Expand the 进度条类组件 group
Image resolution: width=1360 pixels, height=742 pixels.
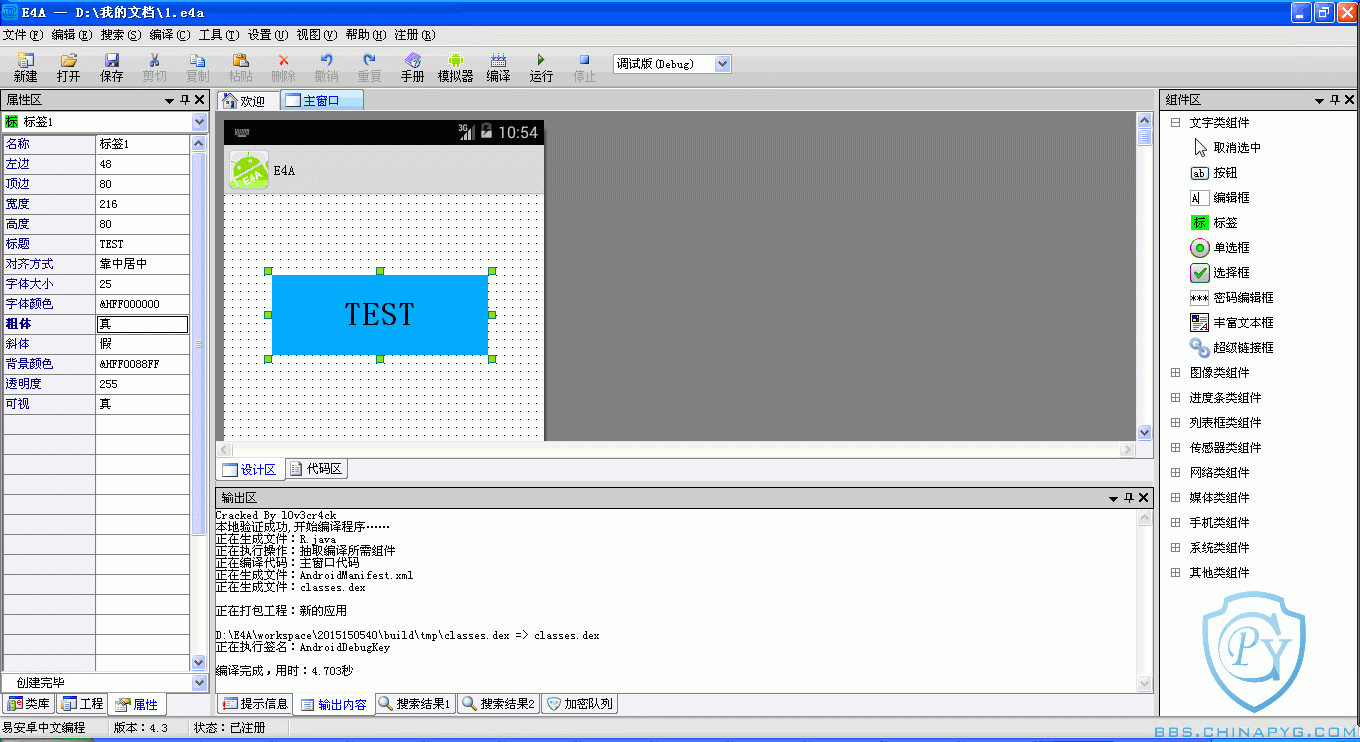1175,398
